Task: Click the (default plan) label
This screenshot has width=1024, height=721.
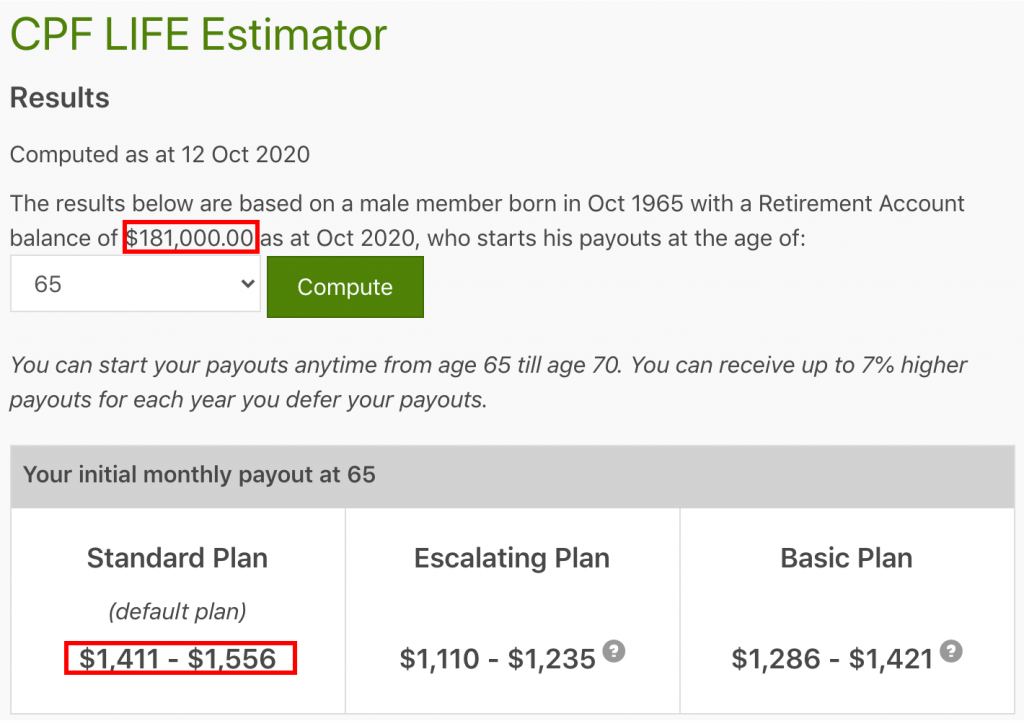Action: (177, 611)
